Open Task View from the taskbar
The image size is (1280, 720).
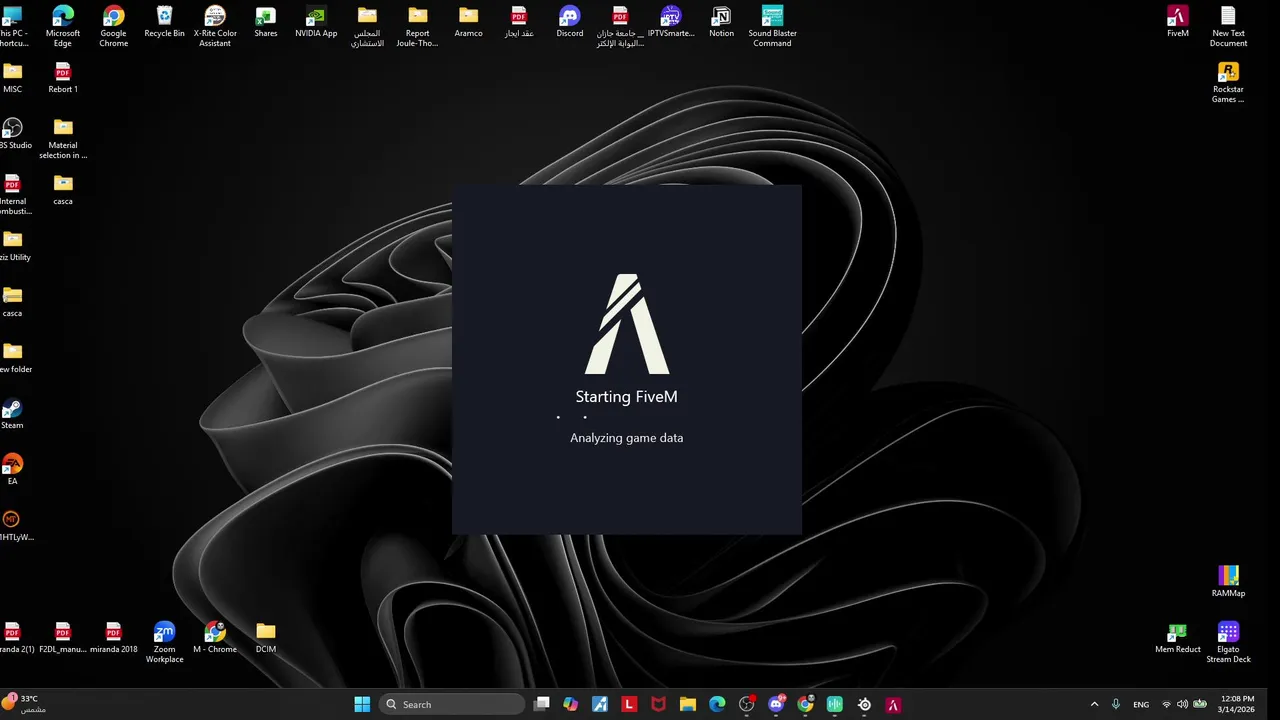541,704
